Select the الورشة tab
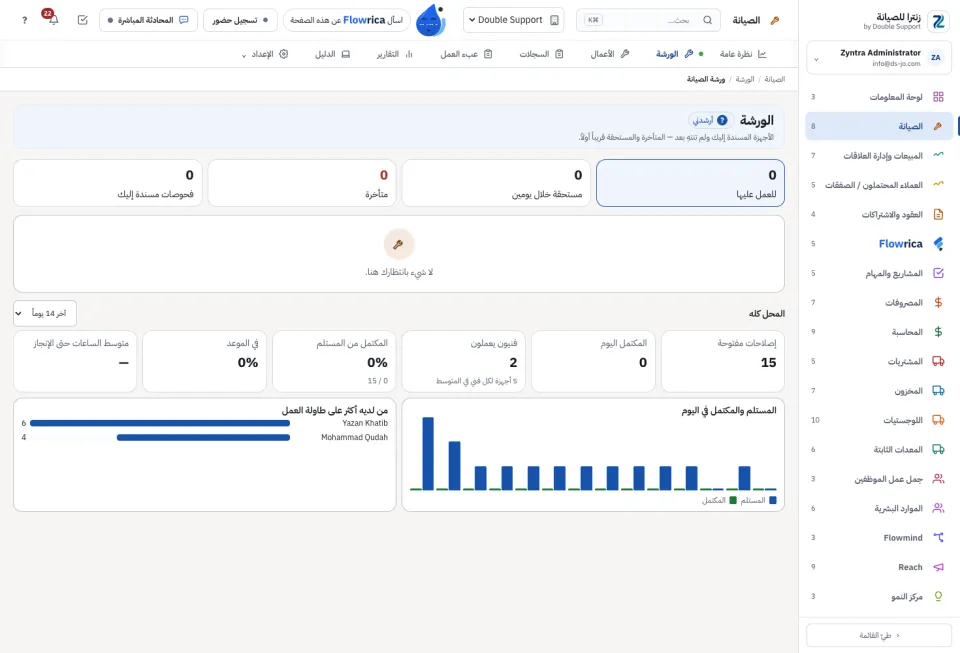Screen dimensions: 960x653 pyautogui.click(x=679, y=54)
